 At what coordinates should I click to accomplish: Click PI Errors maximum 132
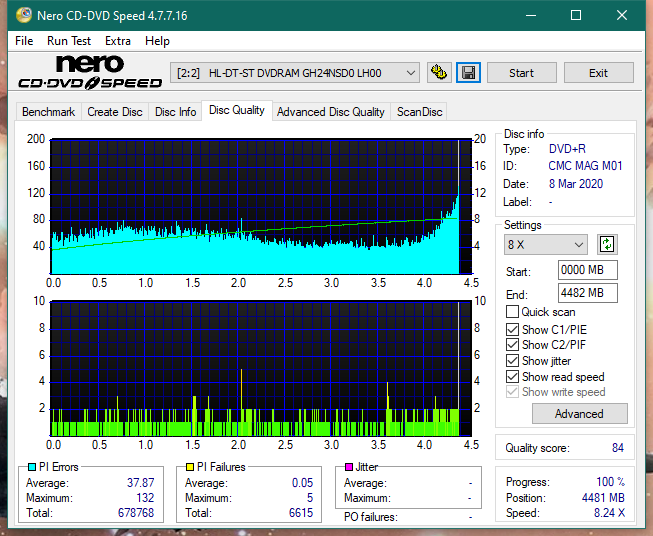[x=145, y=498]
